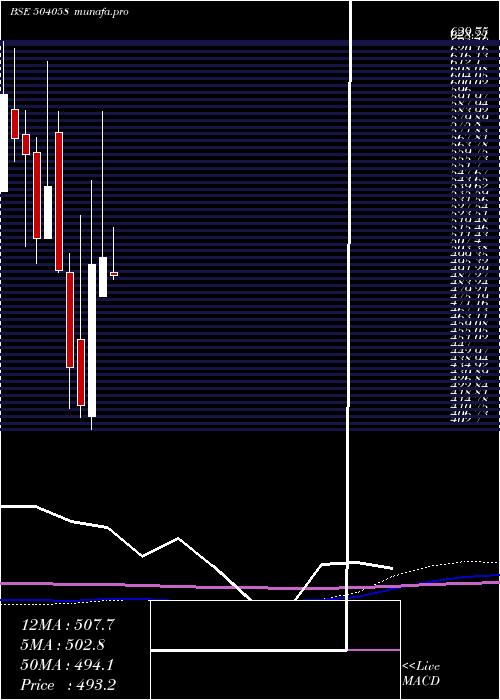Click the "<<Live MACD" label
The width and height of the screenshot is (500, 700).
point(421,674)
